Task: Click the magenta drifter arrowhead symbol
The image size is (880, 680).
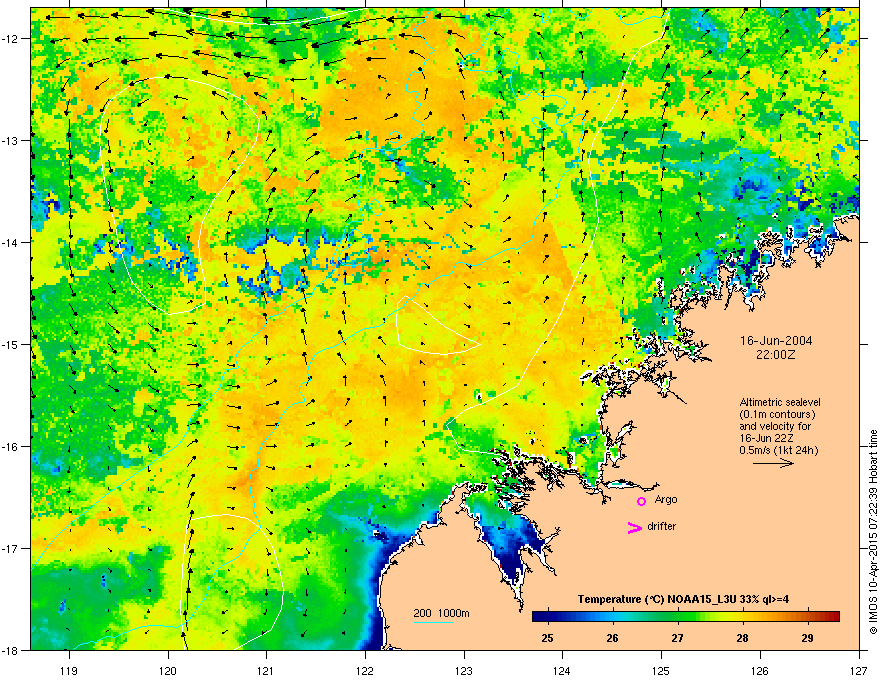Action: click(634, 527)
